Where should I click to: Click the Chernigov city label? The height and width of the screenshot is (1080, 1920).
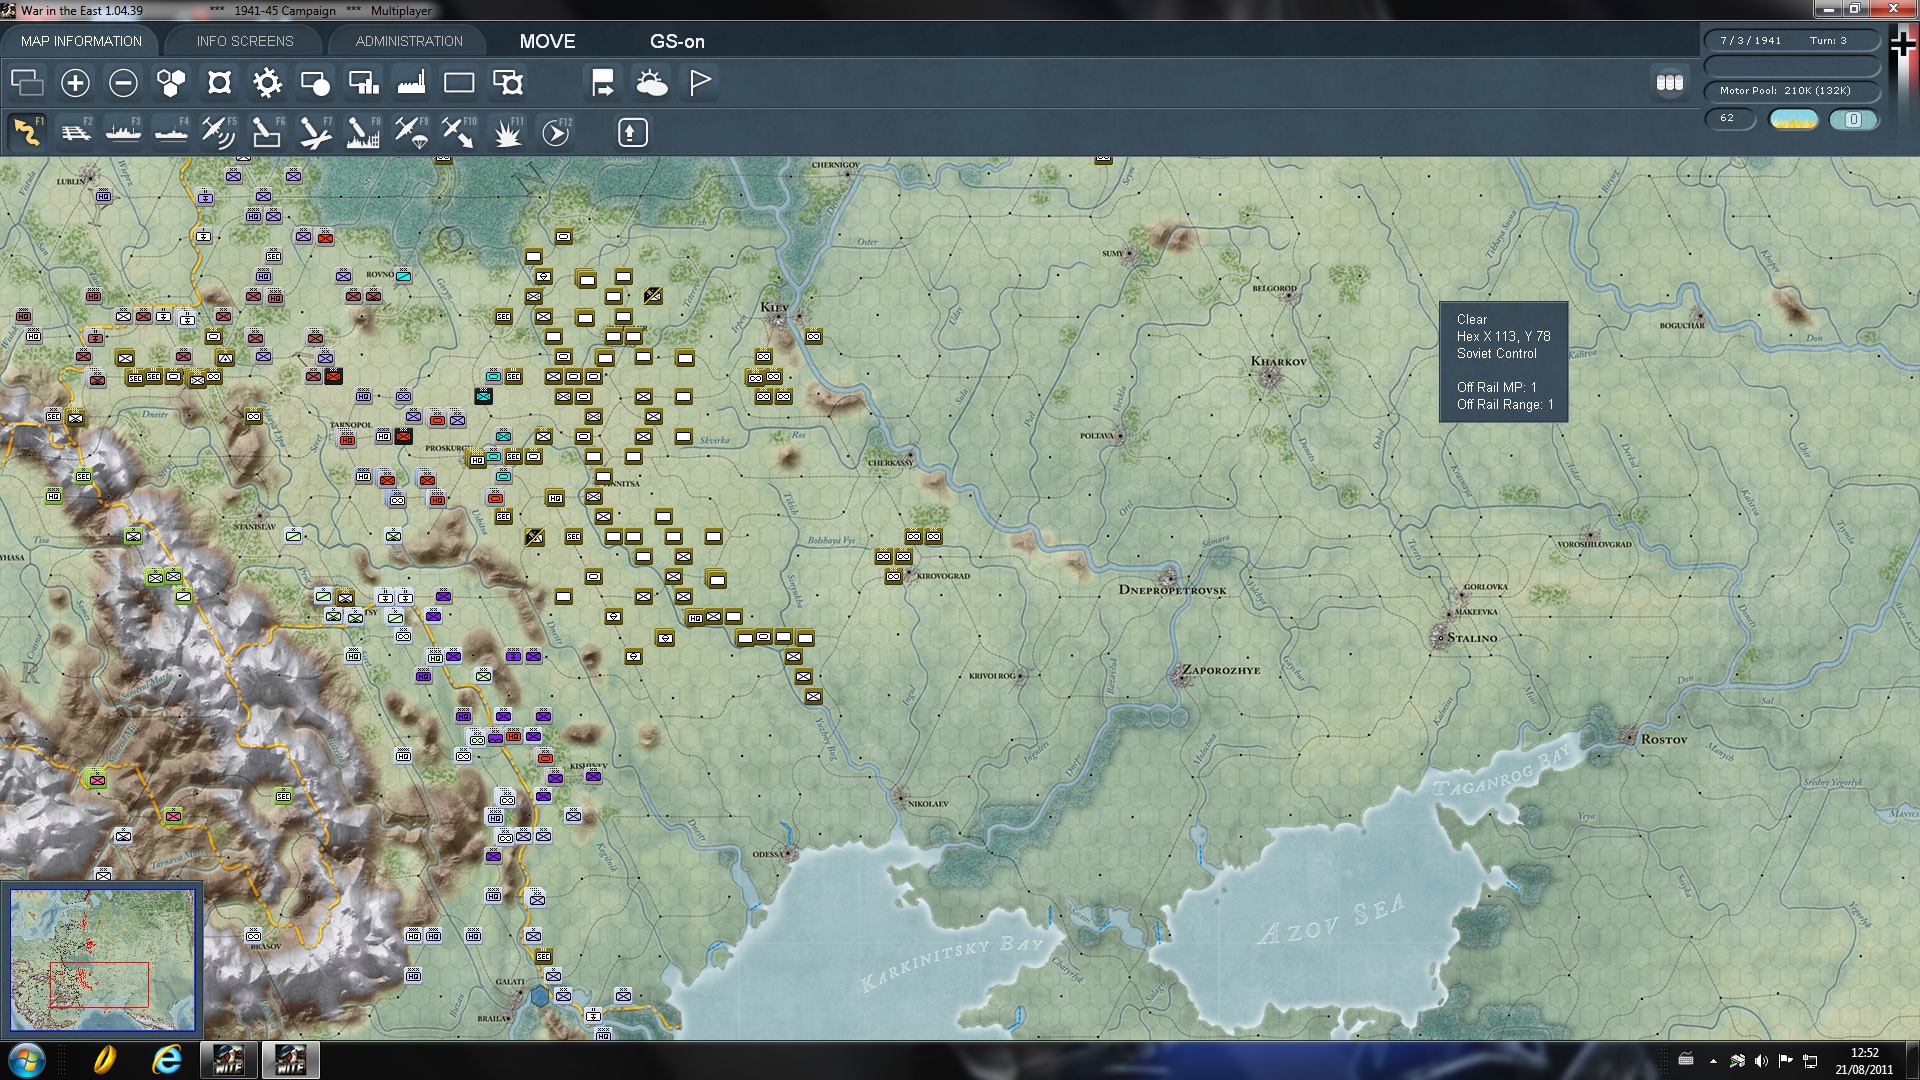pyautogui.click(x=836, y=165)
